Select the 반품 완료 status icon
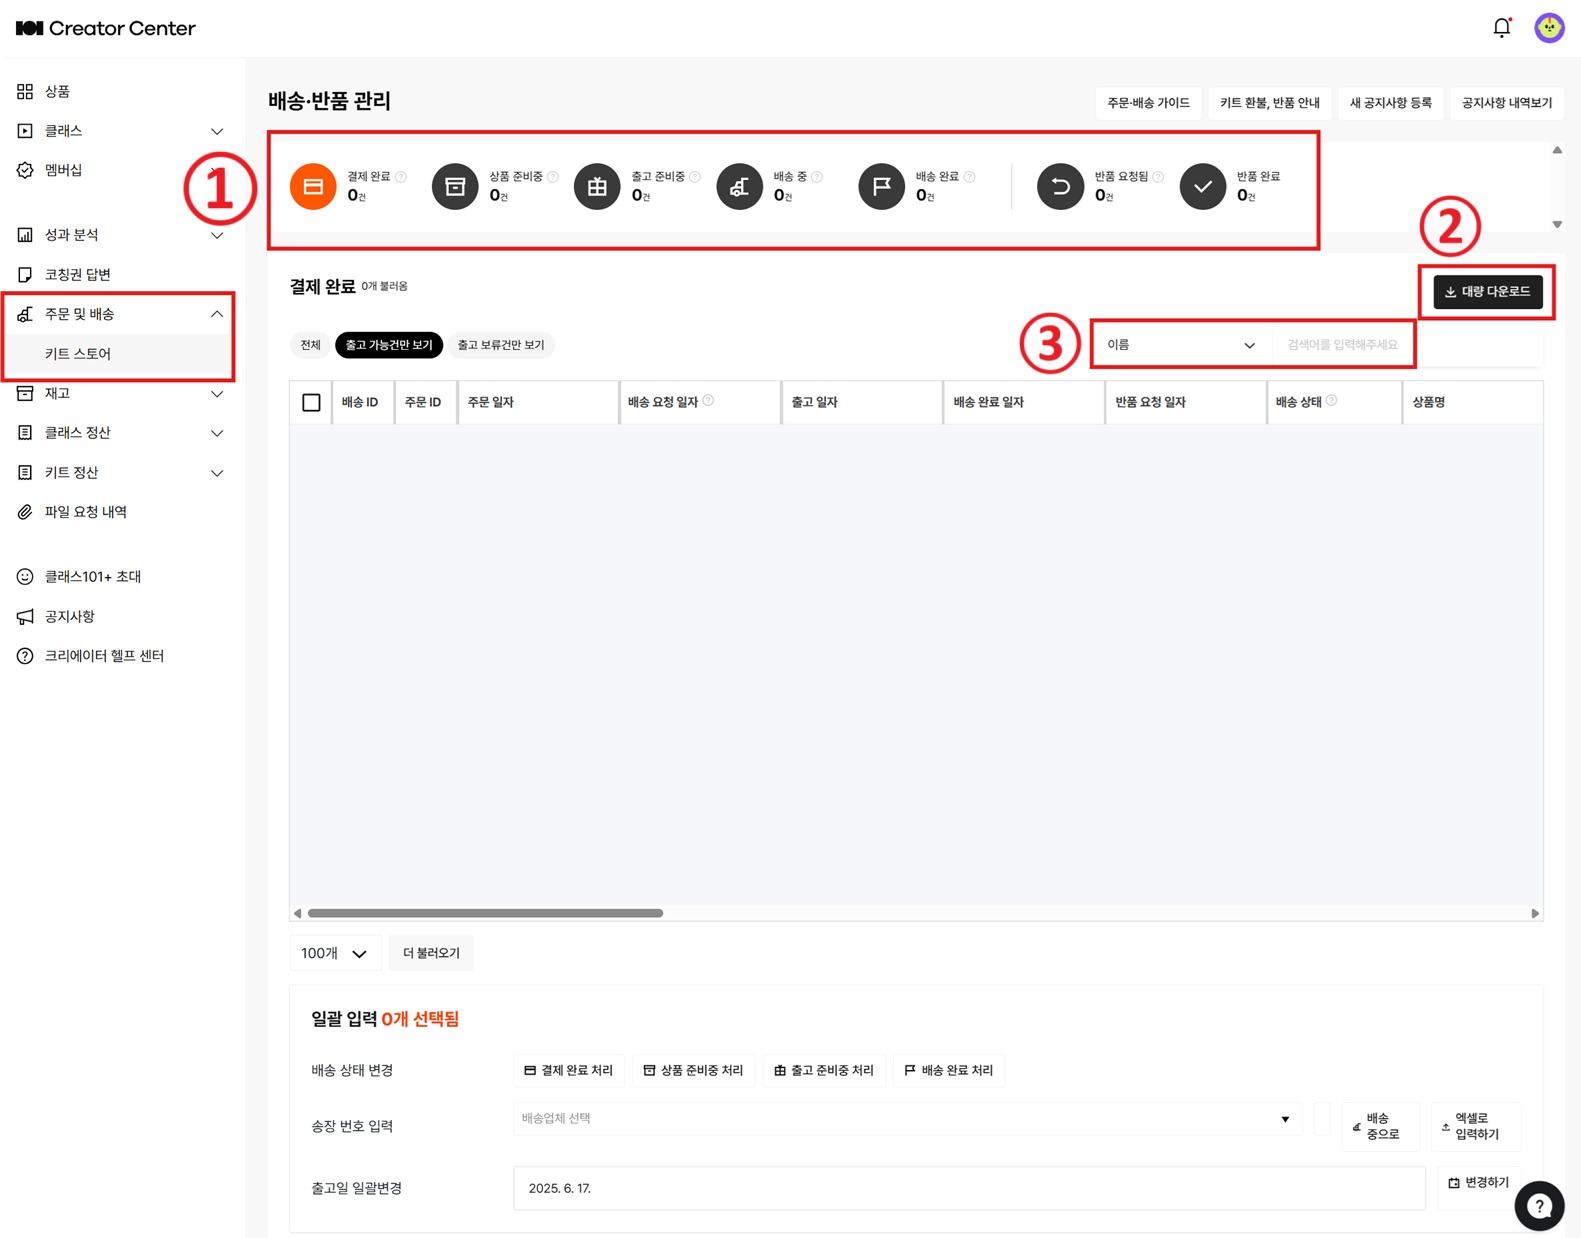The height and width of the screenshot is (1238, 1581). coord(1203,186)
